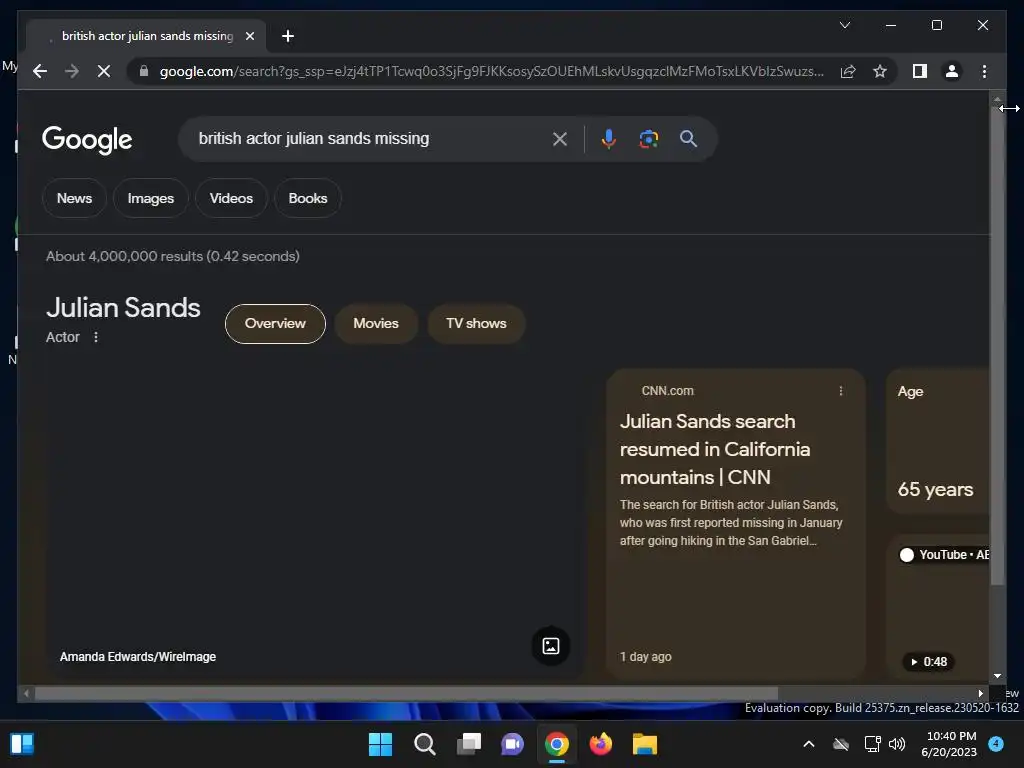Switch to the TV shows chip
Image resolution: width=1024 pixels, height=768 pixels.
coord(476,323)
